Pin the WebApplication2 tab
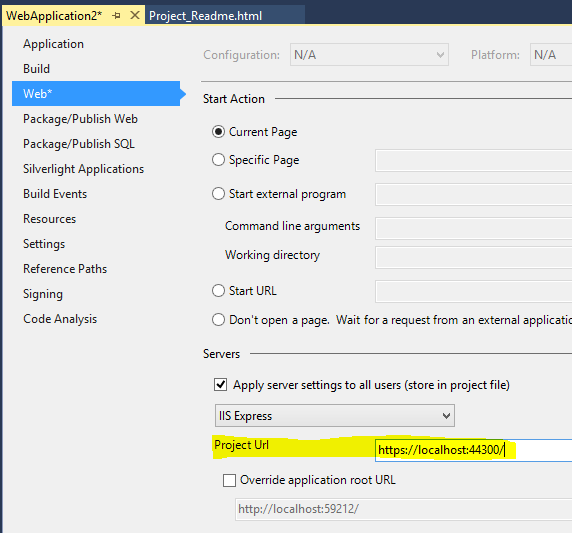Screen dimensions: 572x533 click(x=117, y=16)
